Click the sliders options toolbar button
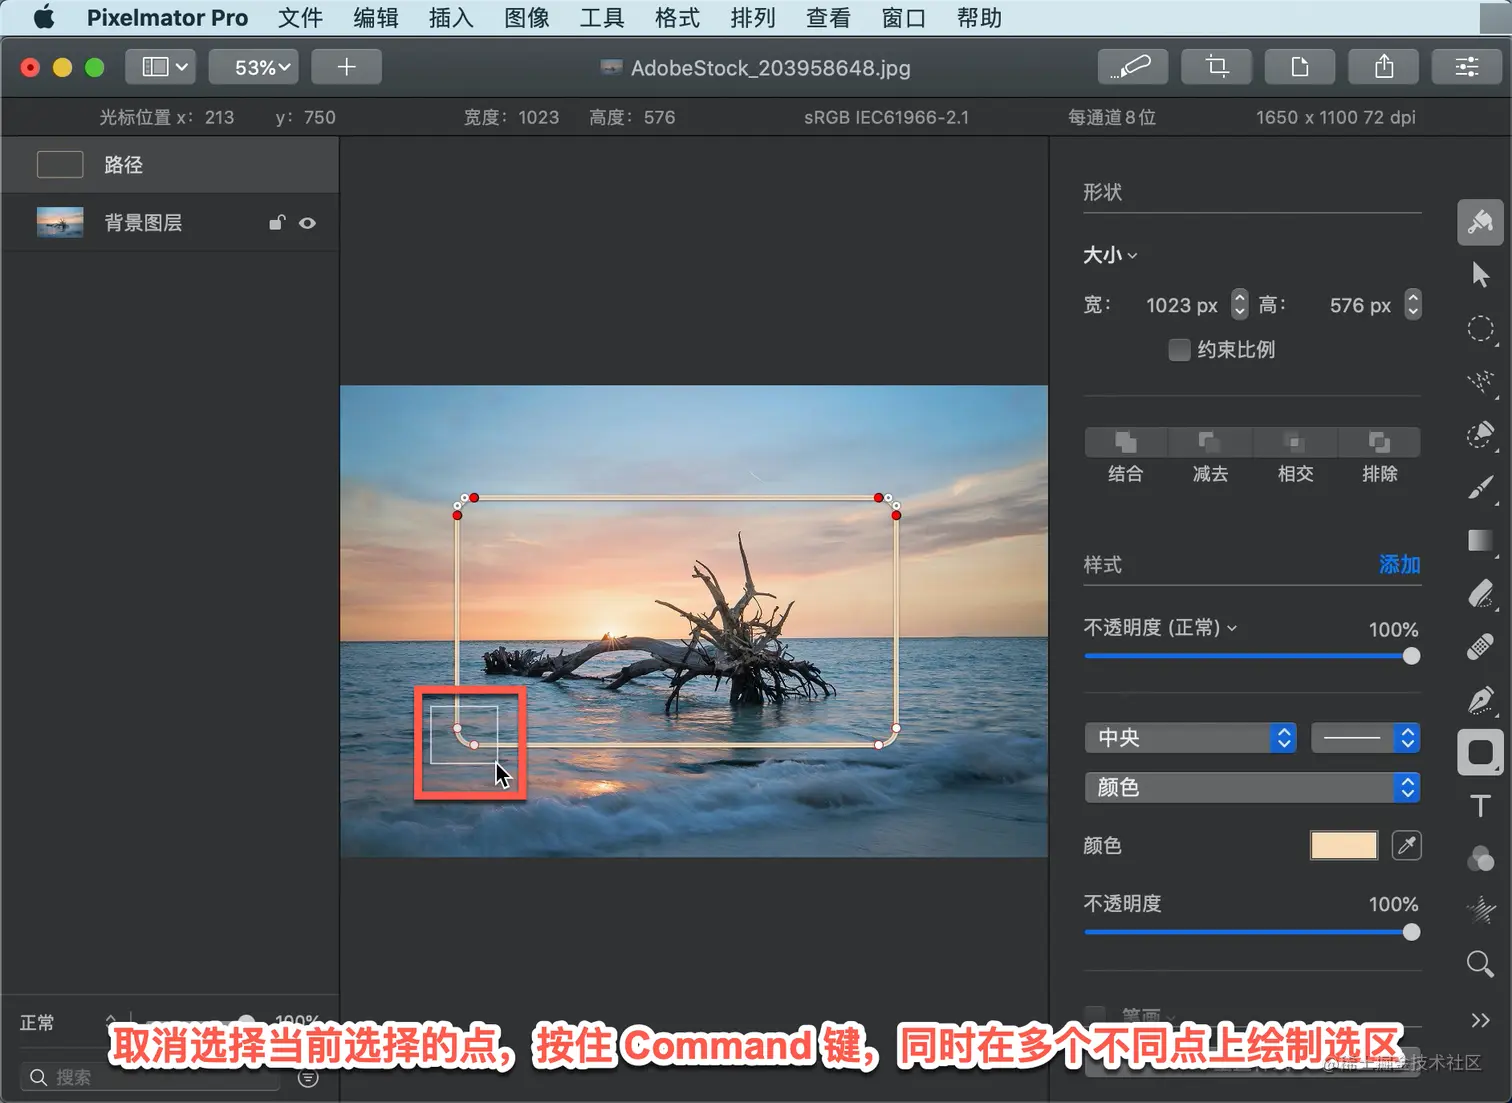 pyautogui.click(x=1467, y=67)
